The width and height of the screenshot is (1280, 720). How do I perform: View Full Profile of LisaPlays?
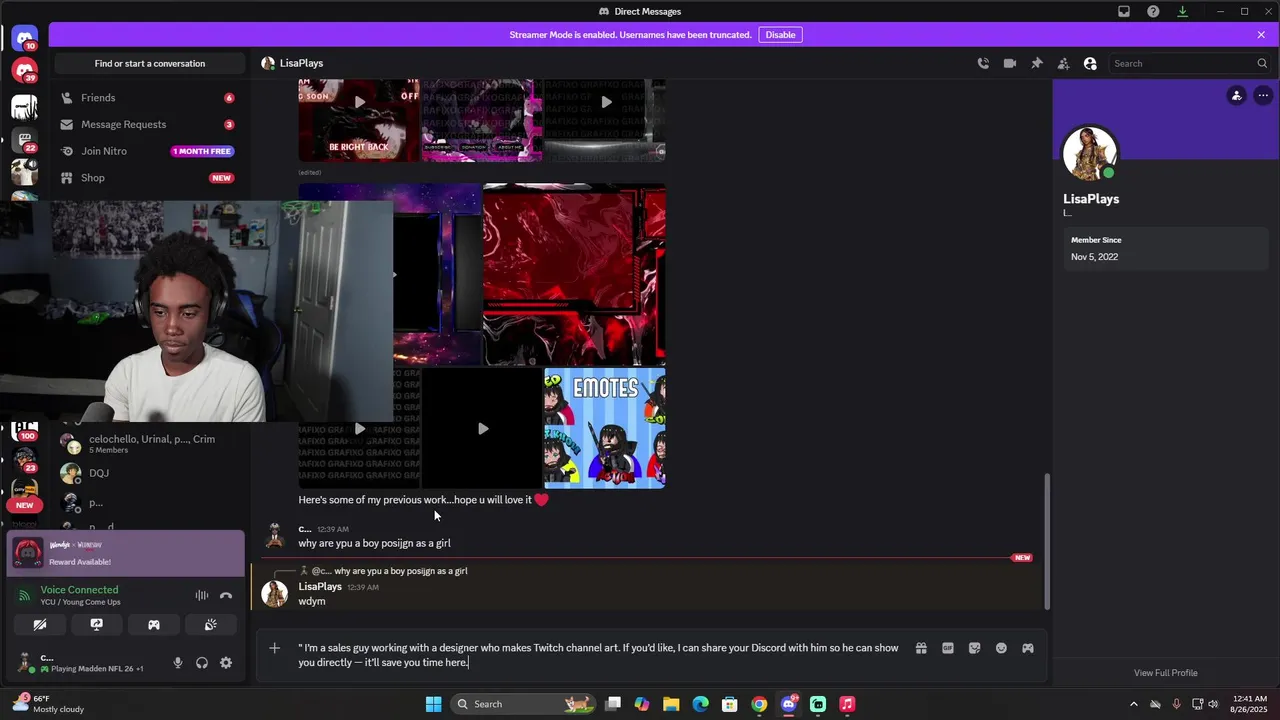click(x=1165, y=673)
